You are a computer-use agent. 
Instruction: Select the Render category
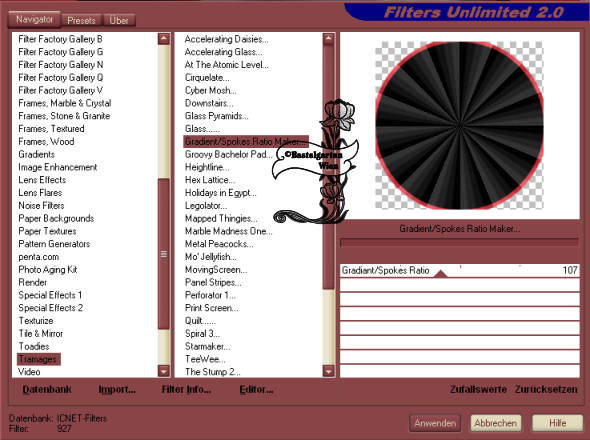pyautogui.click(x=33, y=282)
